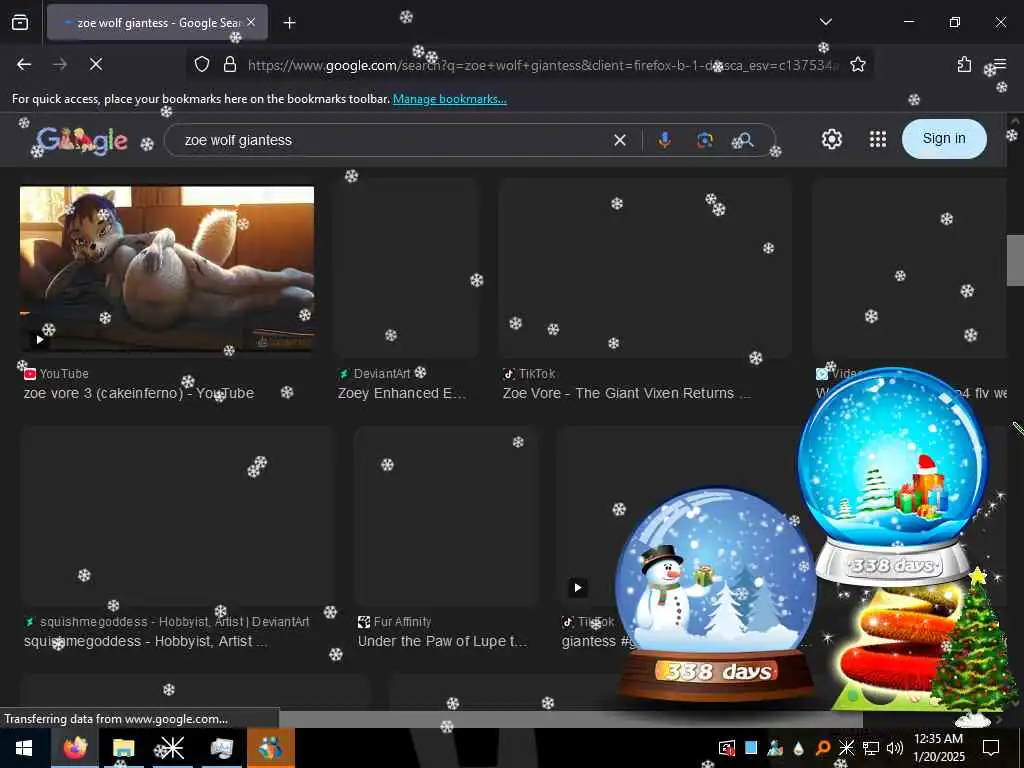Open 'squishmegoddess - Hobbyist, Artist ...' result title
The width and height of the screenshot is (1024, 768).
click(145, 641)
